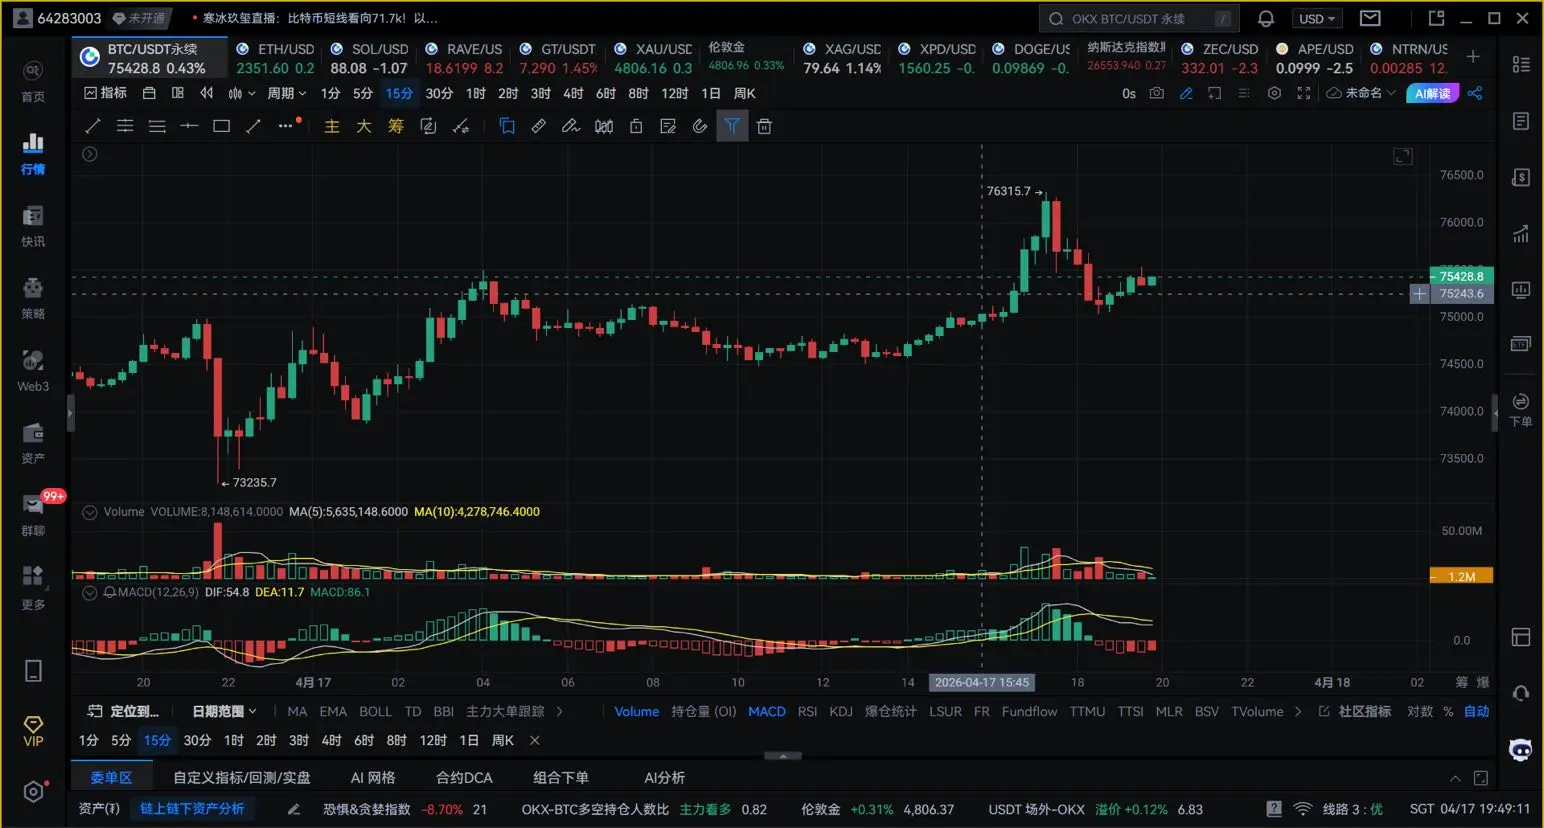Open the Web3 sidebar icon
Image resolution: width=1544 pixels, height=828 pixels.
(33, 370)
